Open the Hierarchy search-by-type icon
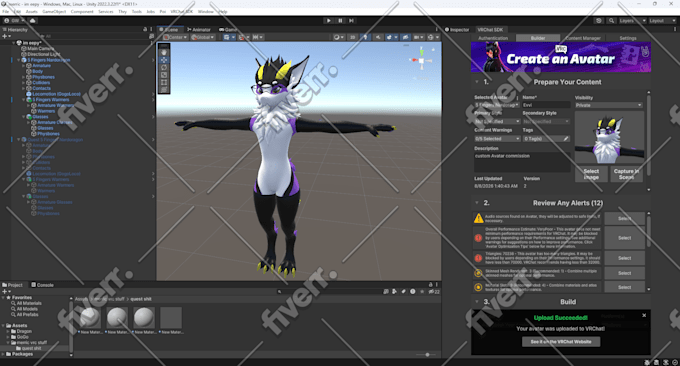 (151, 36)
